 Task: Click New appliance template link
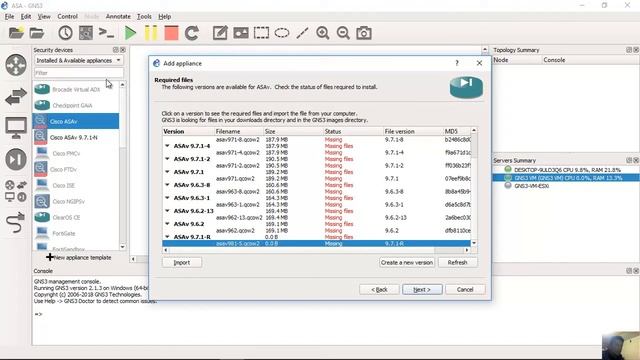coord(78,258)
